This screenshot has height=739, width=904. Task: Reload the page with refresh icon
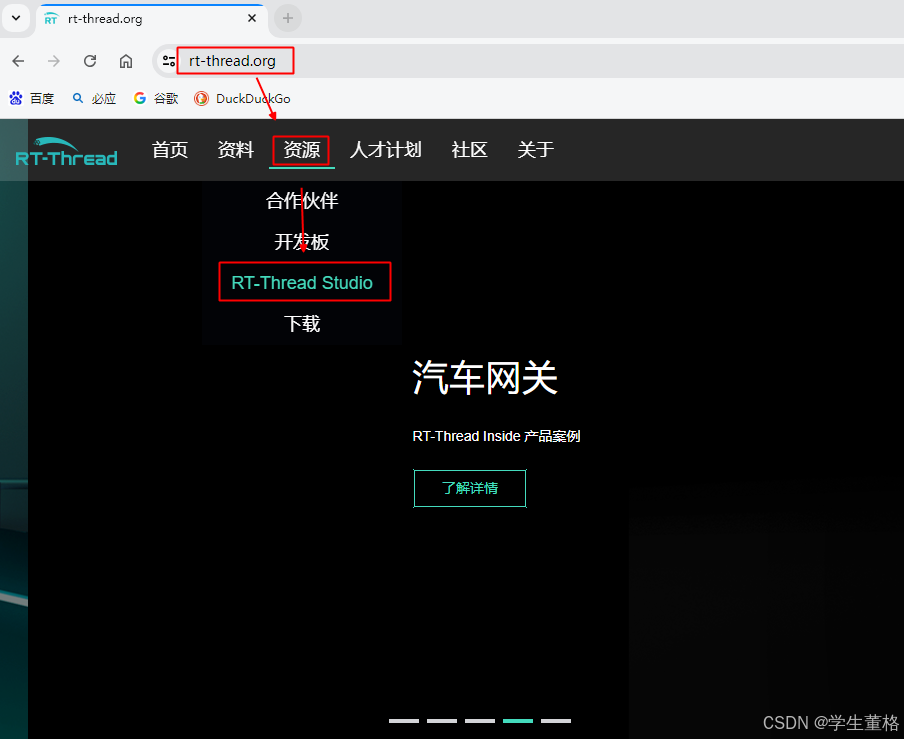[90, 61]
